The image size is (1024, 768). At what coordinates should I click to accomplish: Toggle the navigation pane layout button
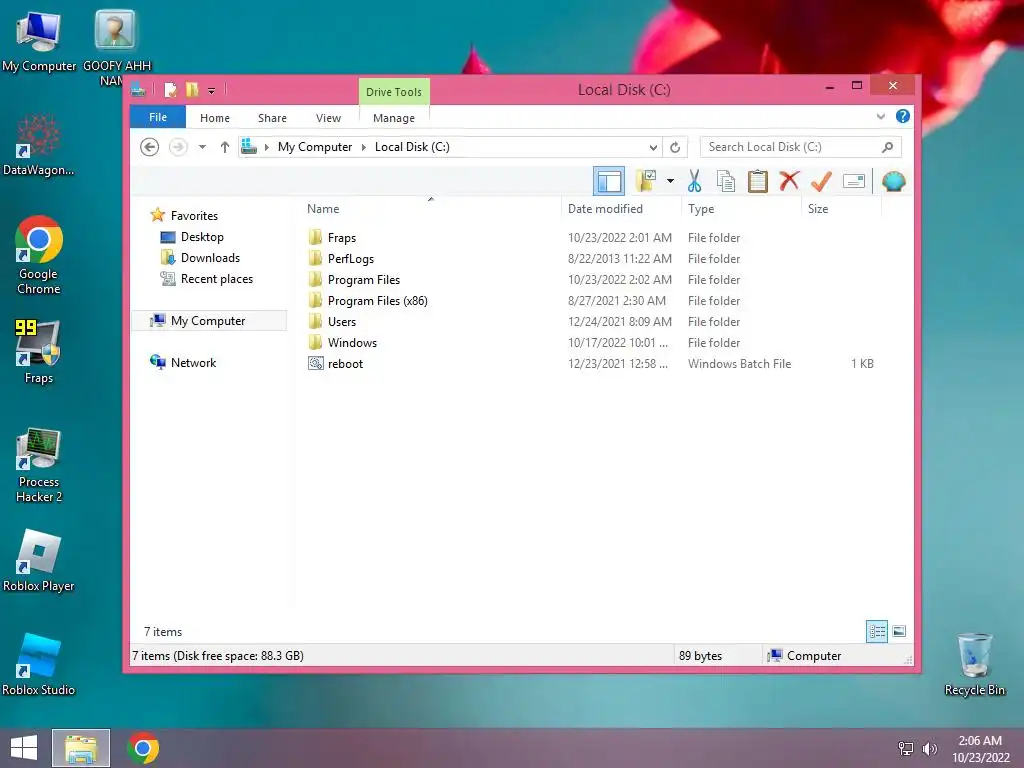(x=609, y=181)
